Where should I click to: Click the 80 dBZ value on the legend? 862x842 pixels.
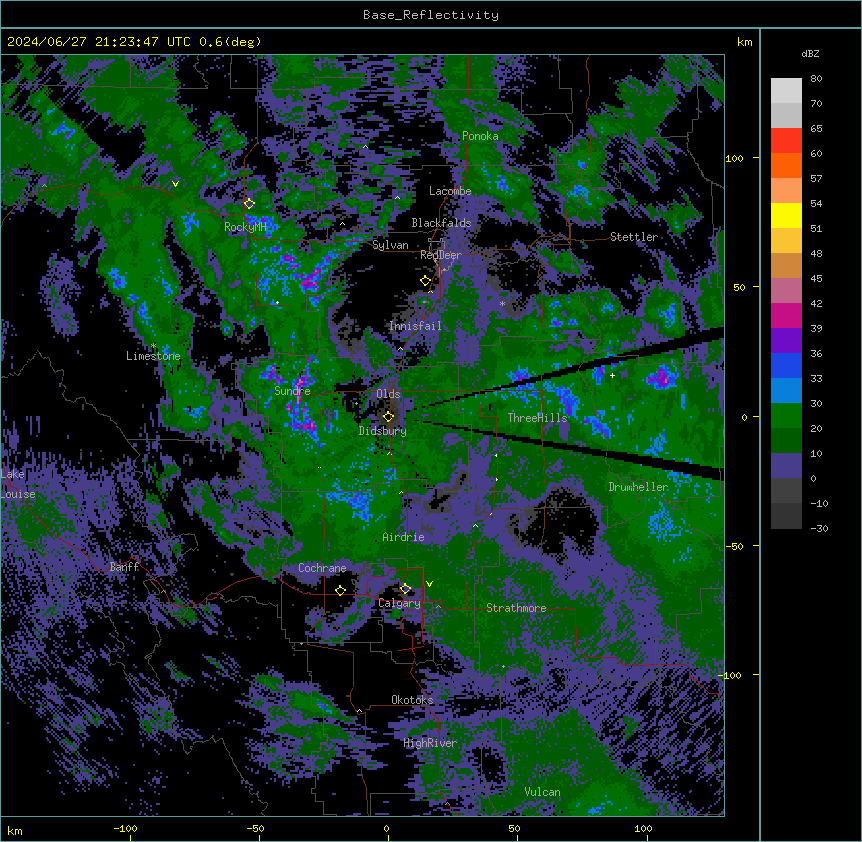[x=816, y=79]
